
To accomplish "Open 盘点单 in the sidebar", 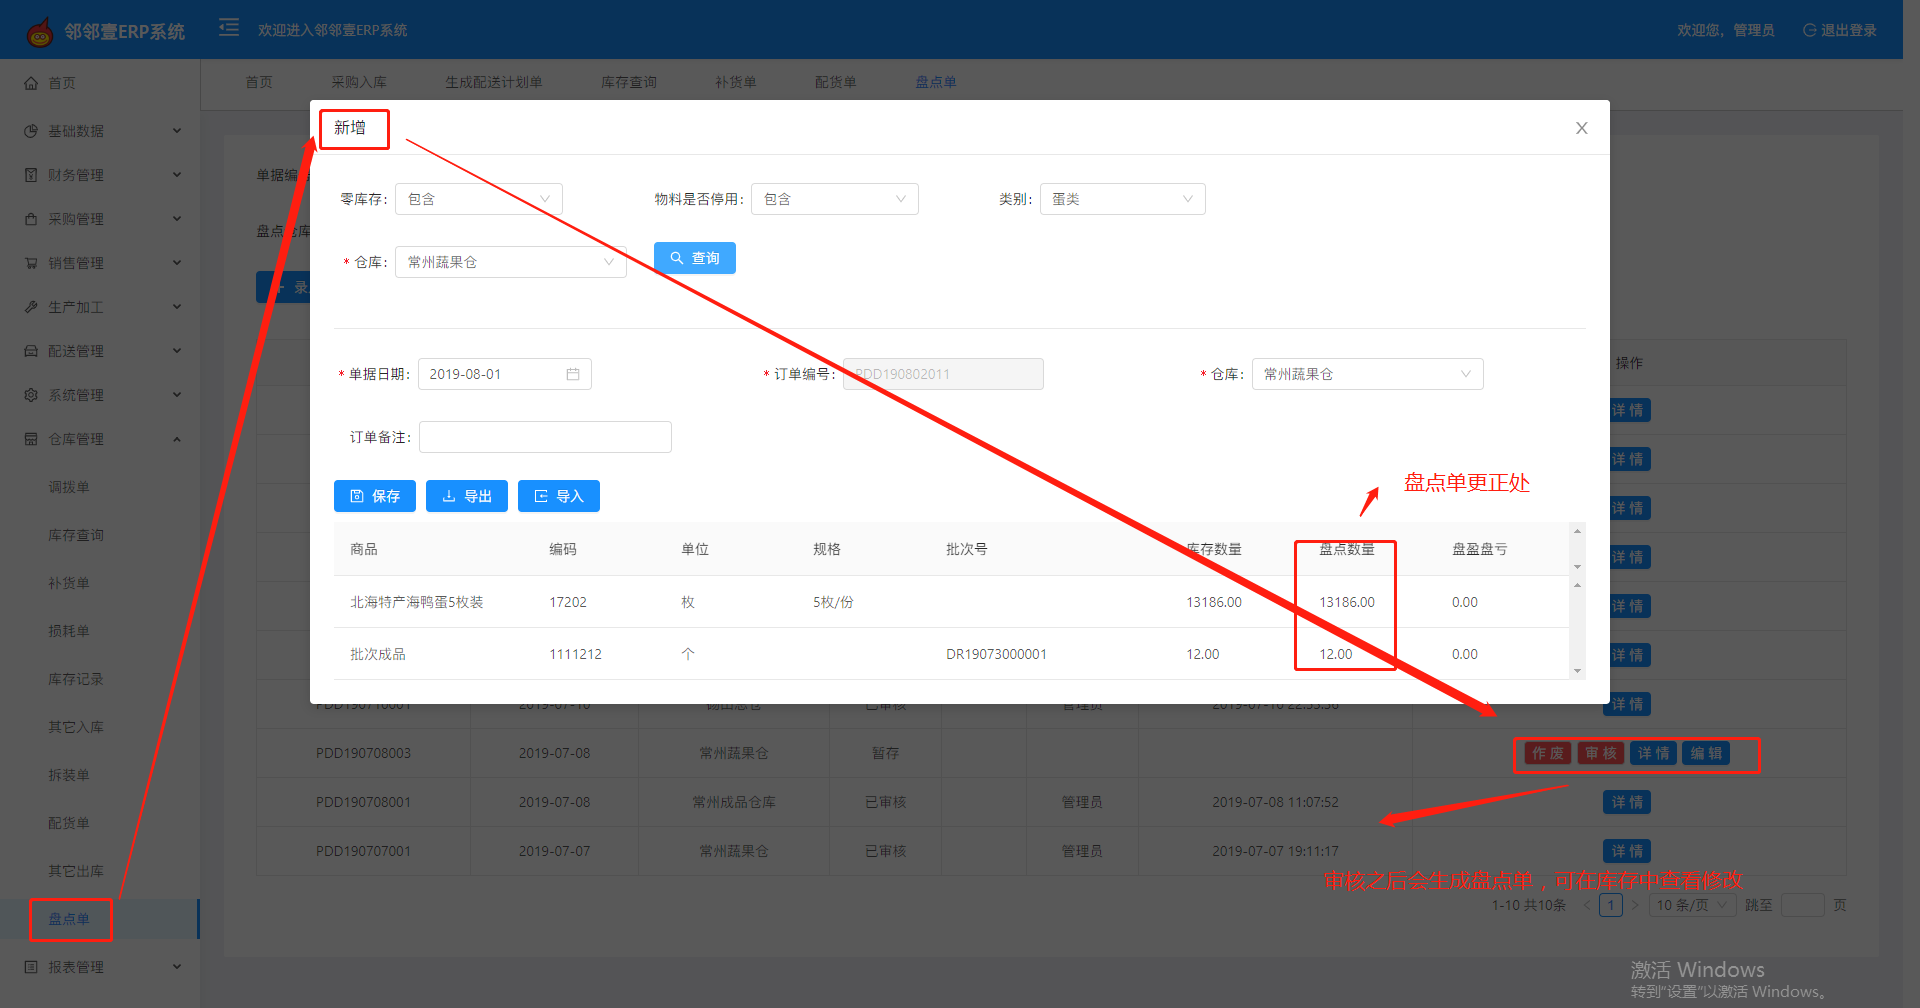I will click(x=69, y=919).
